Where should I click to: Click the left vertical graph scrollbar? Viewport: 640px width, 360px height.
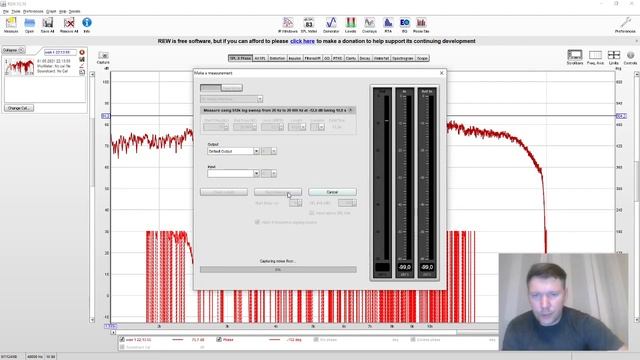(x=92, y=197)
